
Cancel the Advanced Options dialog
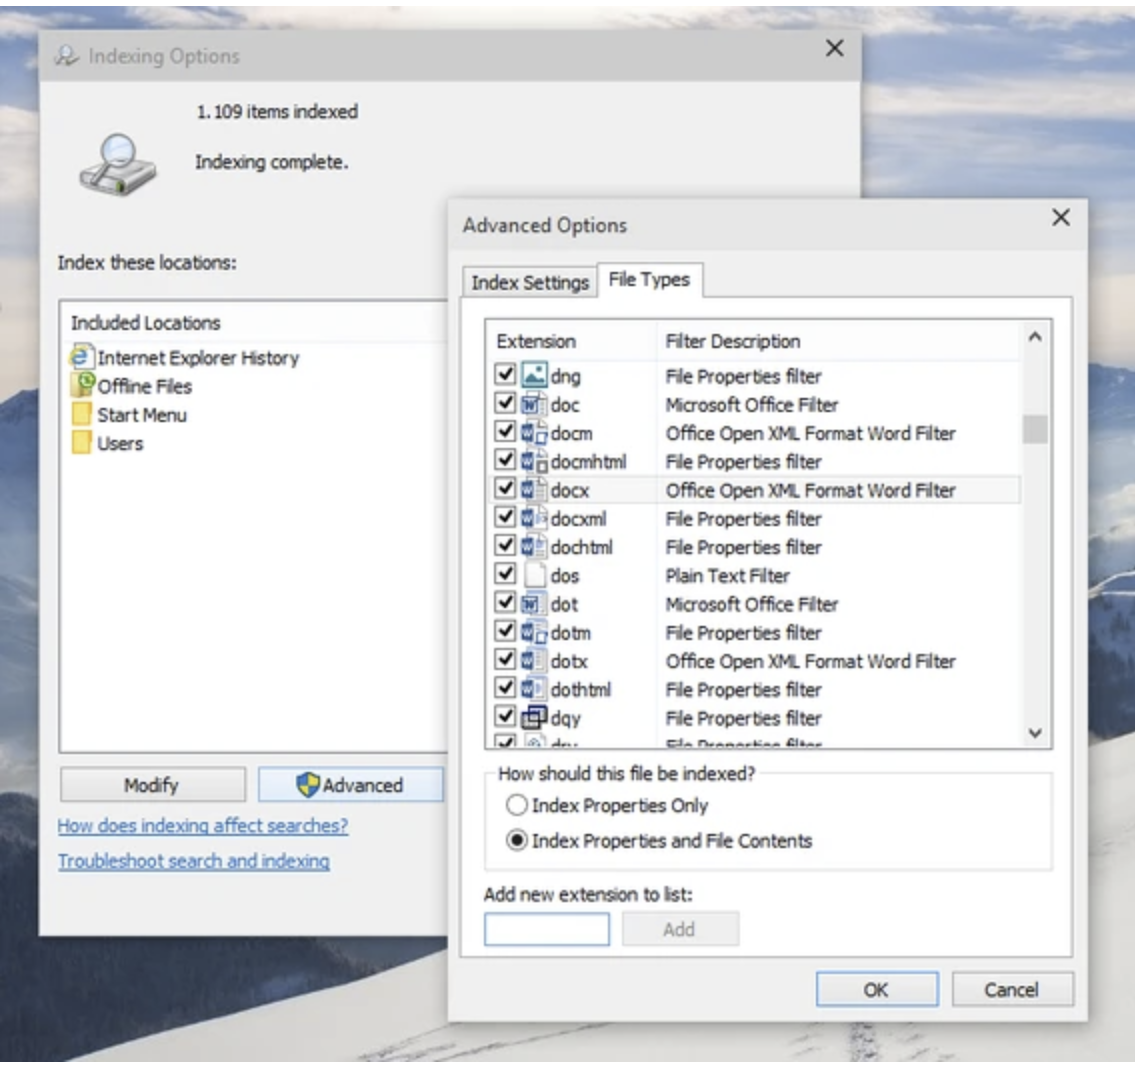(1012, 989)
